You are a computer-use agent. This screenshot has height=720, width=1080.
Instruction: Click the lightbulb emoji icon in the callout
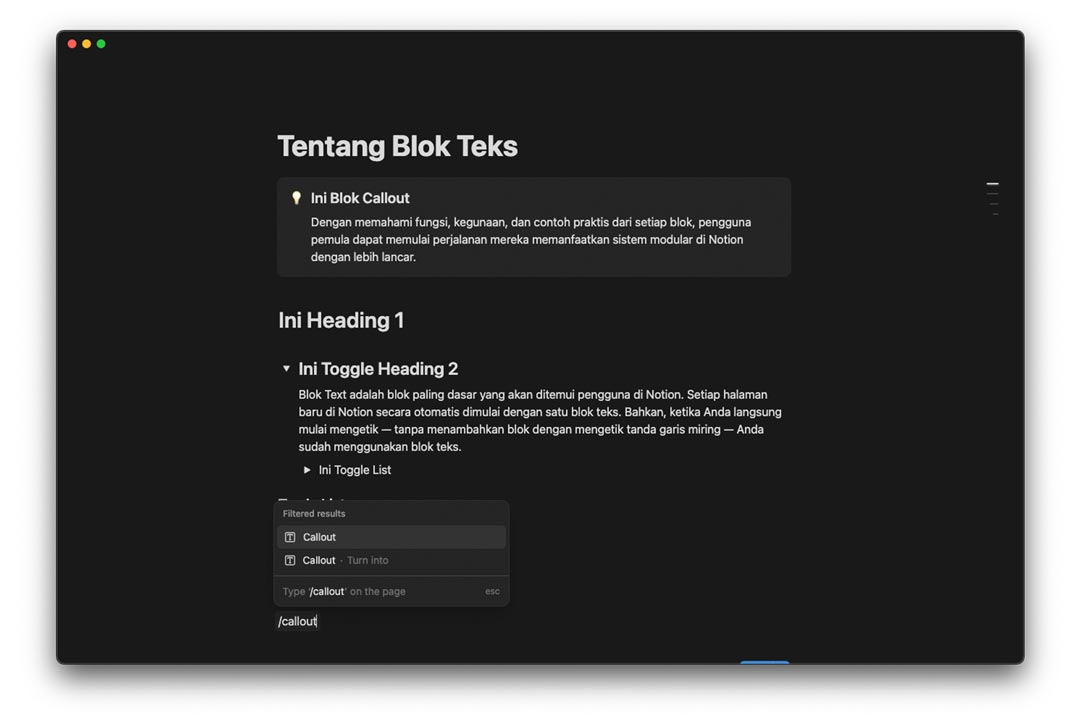coord(296,198)
